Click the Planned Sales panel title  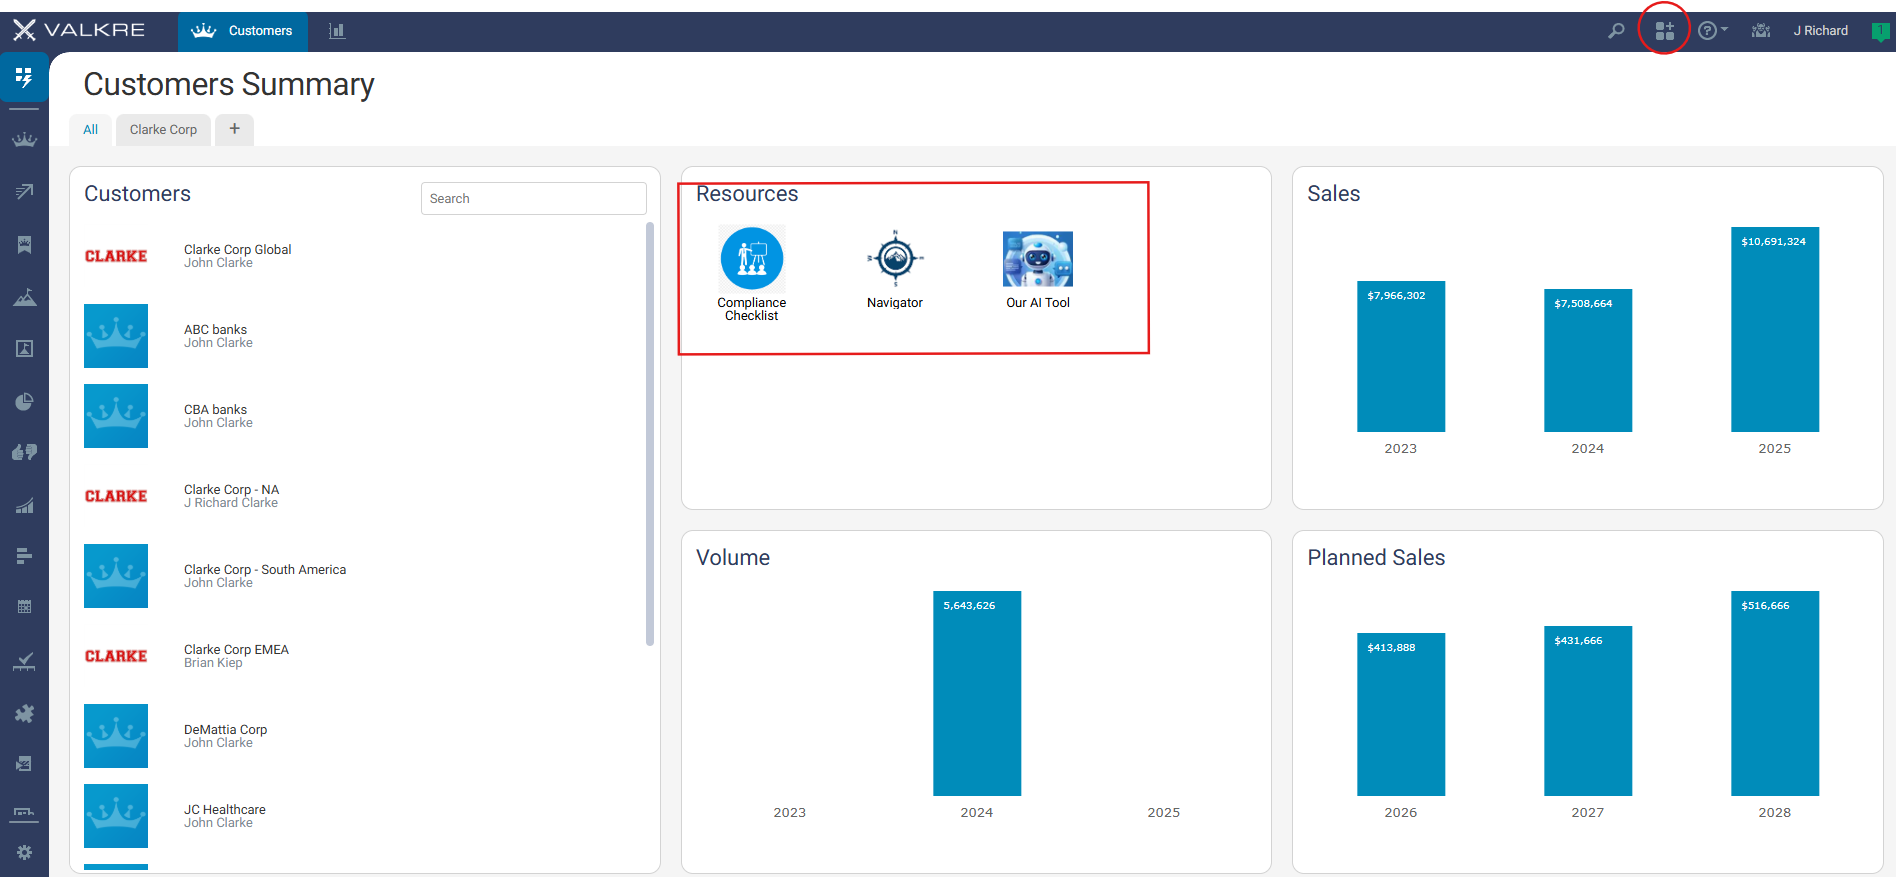(1376, 558)
